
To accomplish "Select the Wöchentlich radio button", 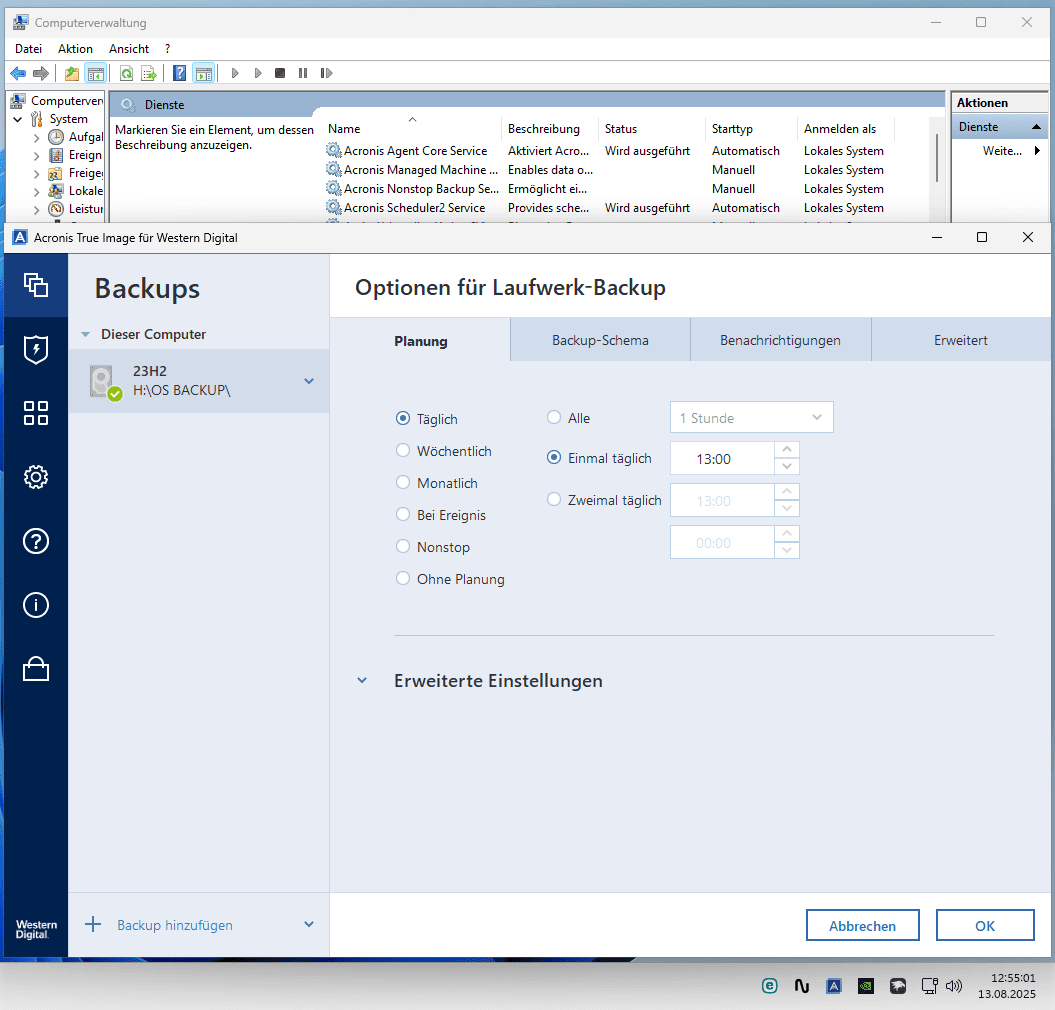I will [x=402, y=450].
